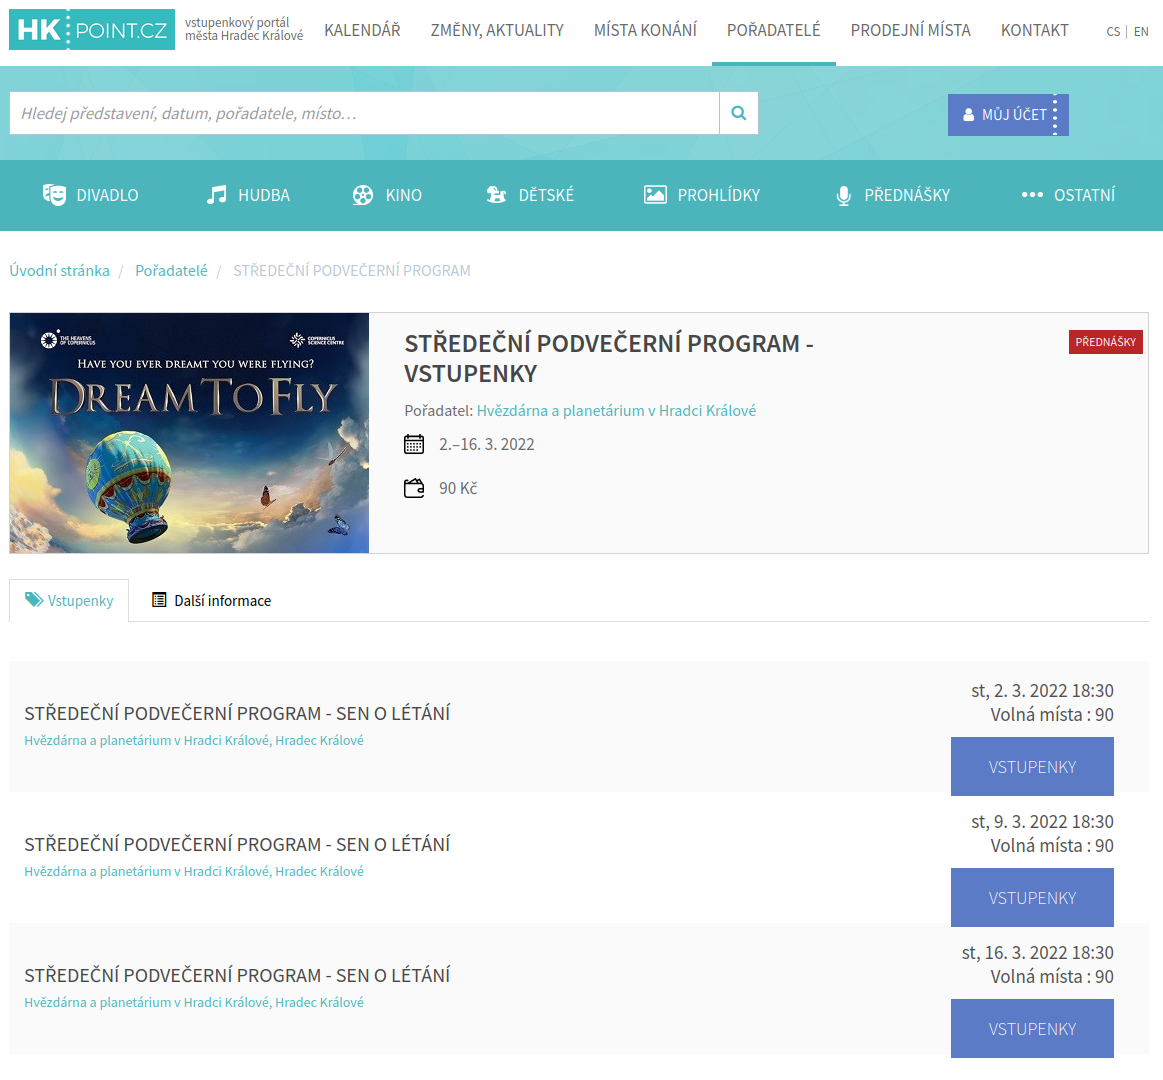Switch language to CS

[x=1113, y=32]
